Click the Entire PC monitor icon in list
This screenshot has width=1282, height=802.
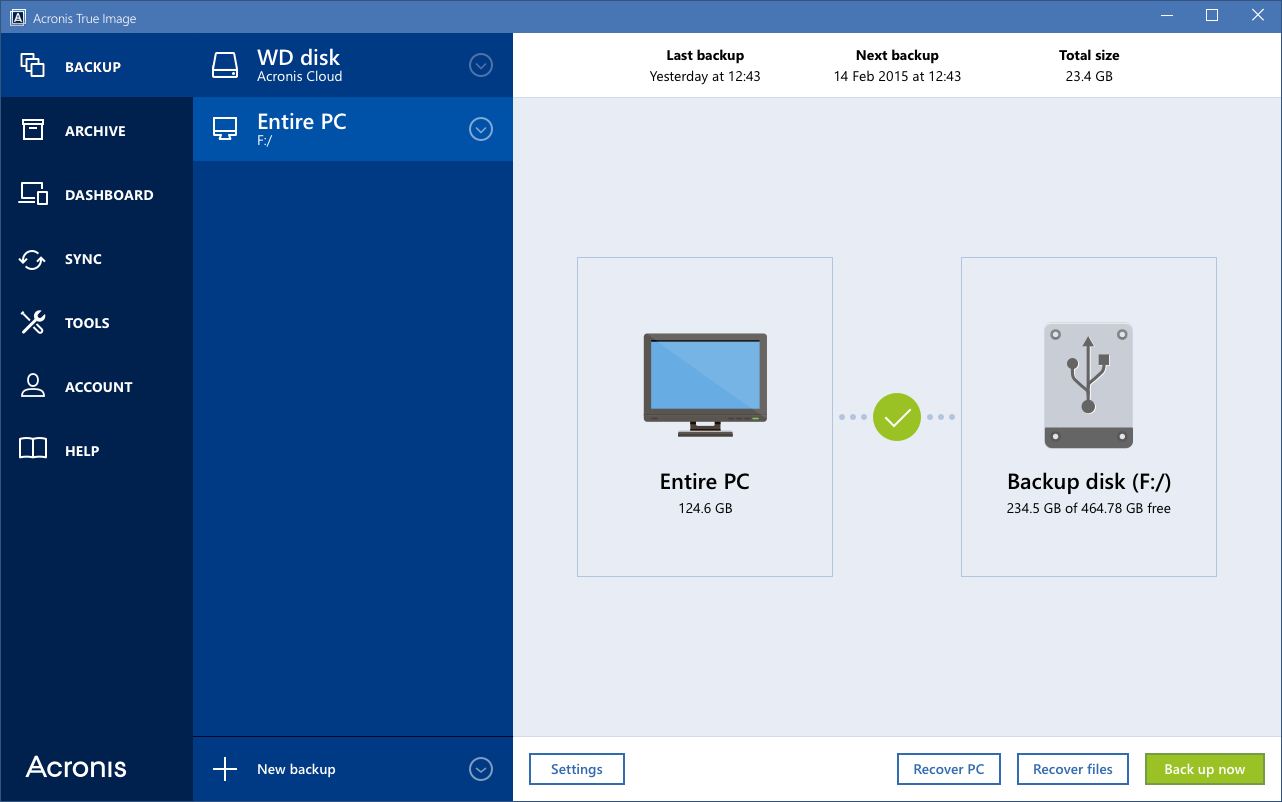coord(225,129)
